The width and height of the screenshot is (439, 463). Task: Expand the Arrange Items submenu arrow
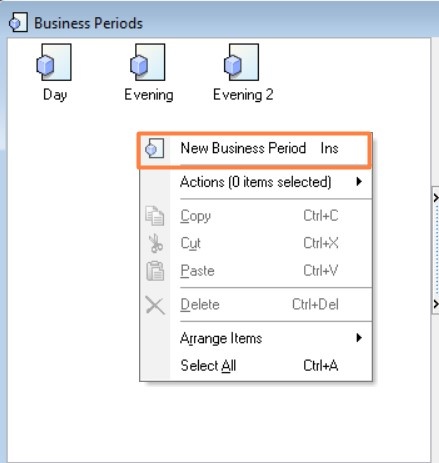[x=359, y=338]
